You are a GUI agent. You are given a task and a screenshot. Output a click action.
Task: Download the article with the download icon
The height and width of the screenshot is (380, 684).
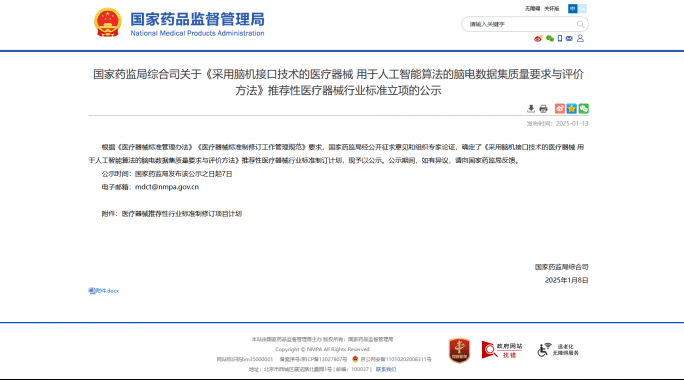click(531, 109)
